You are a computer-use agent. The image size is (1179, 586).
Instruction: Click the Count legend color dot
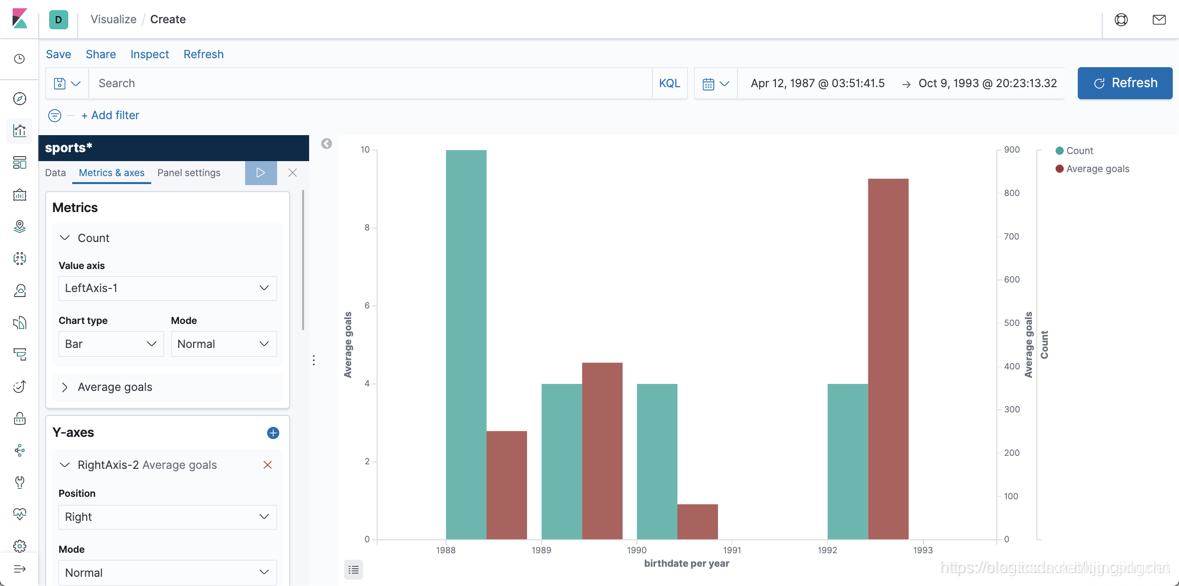point(1060,150)
